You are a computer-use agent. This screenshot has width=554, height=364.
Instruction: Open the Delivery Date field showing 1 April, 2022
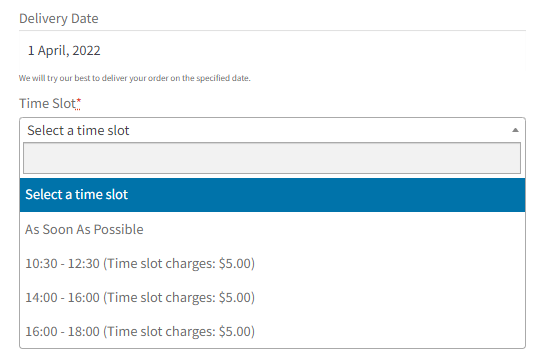coord(272,51)
